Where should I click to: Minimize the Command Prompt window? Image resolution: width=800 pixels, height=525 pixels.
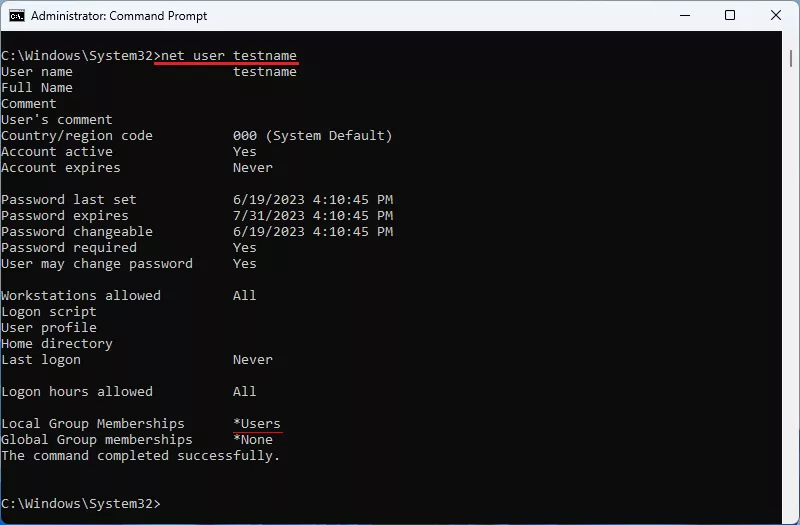point(684,16)
